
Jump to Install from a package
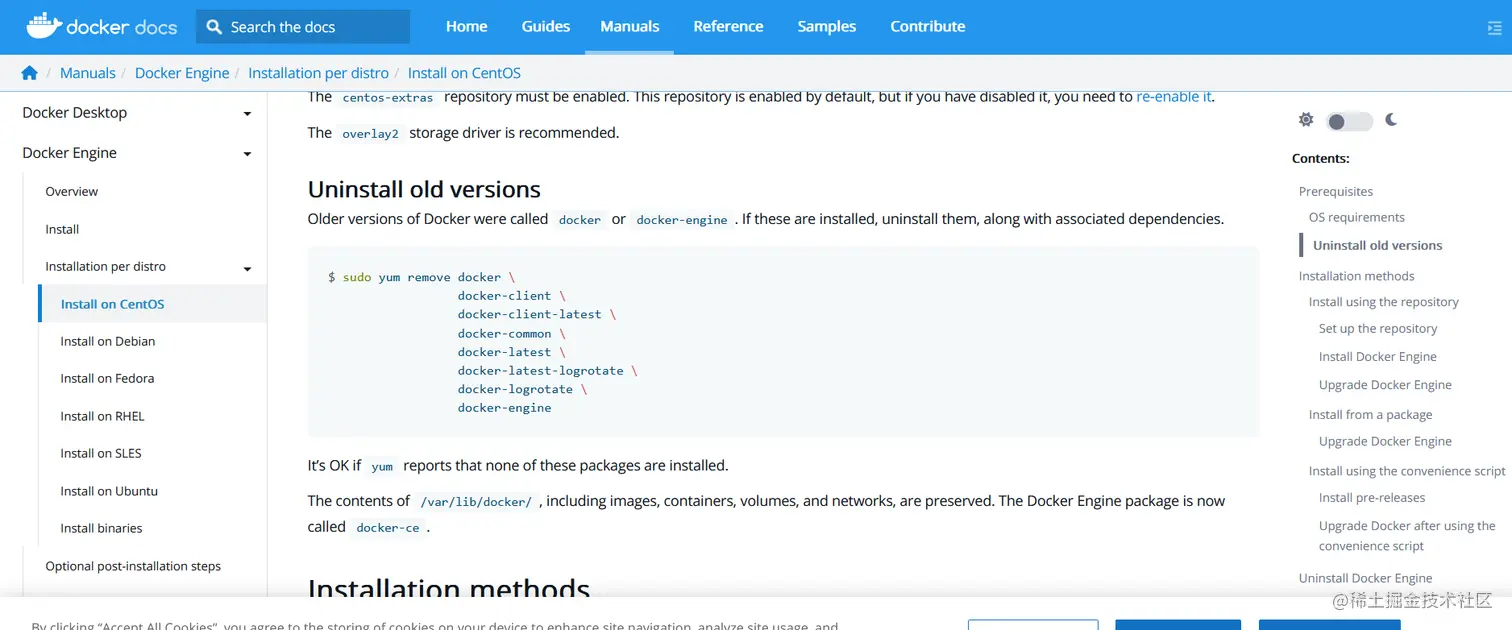click(x=1371, y=414)
